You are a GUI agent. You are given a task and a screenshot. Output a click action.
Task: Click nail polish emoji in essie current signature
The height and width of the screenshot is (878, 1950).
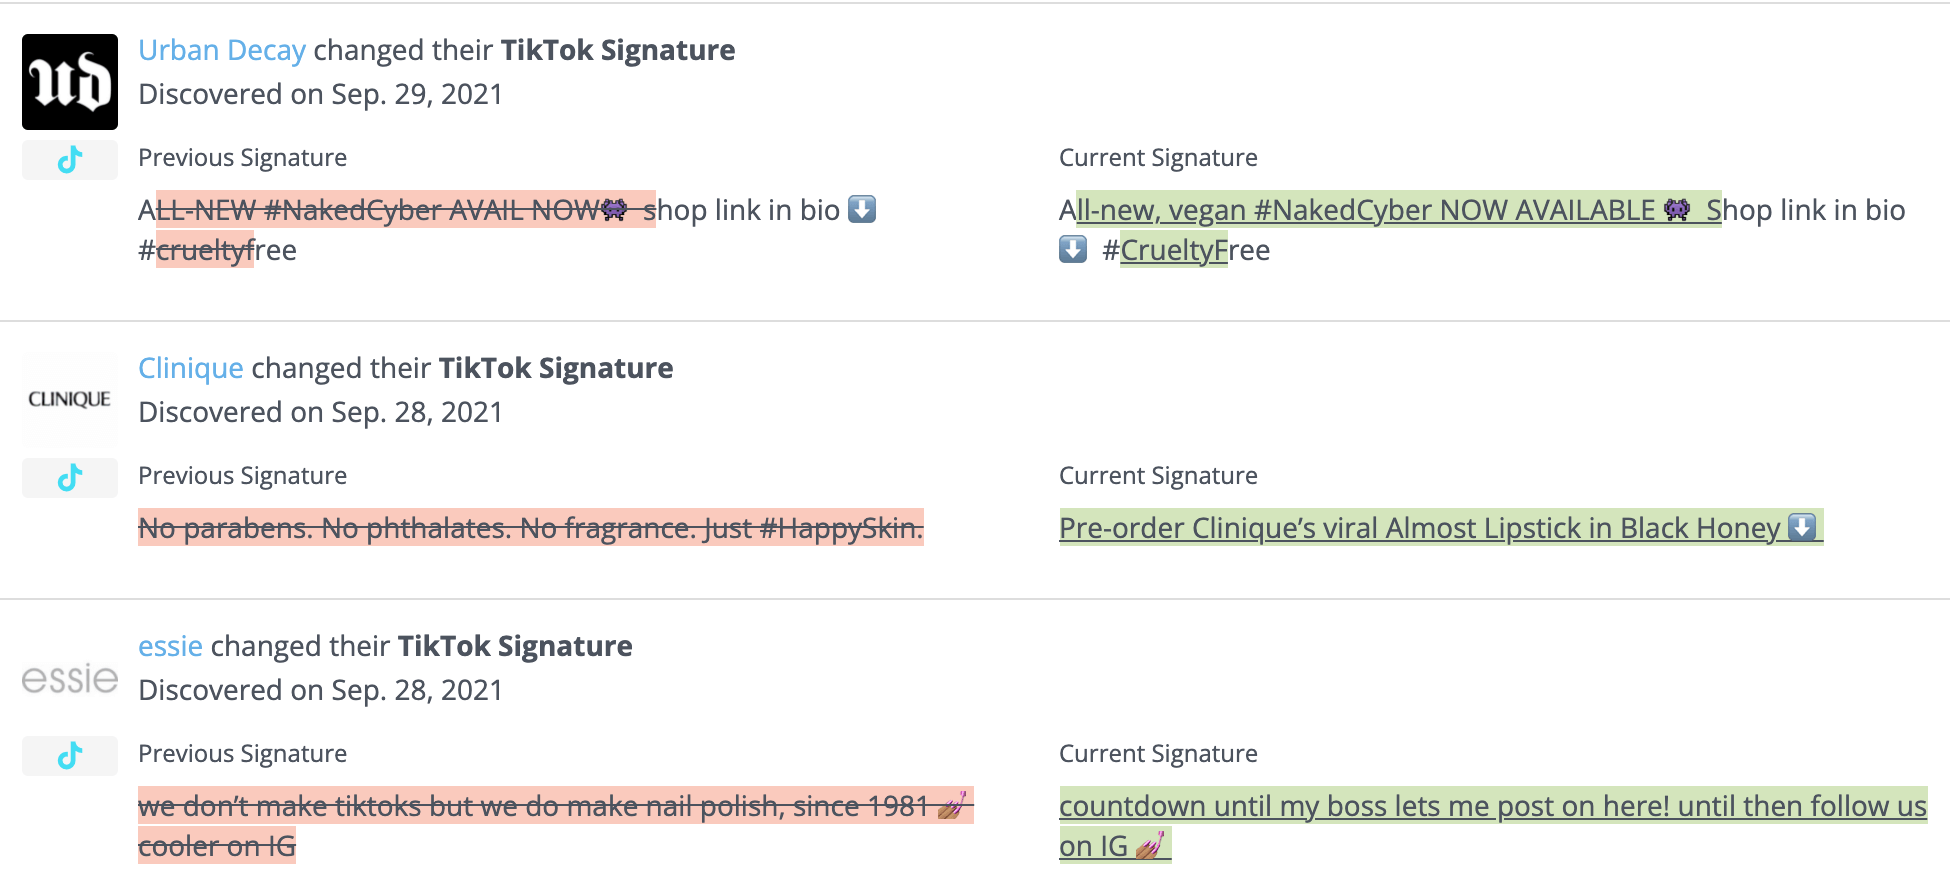pyautogui.click(x=1150, y=846)
